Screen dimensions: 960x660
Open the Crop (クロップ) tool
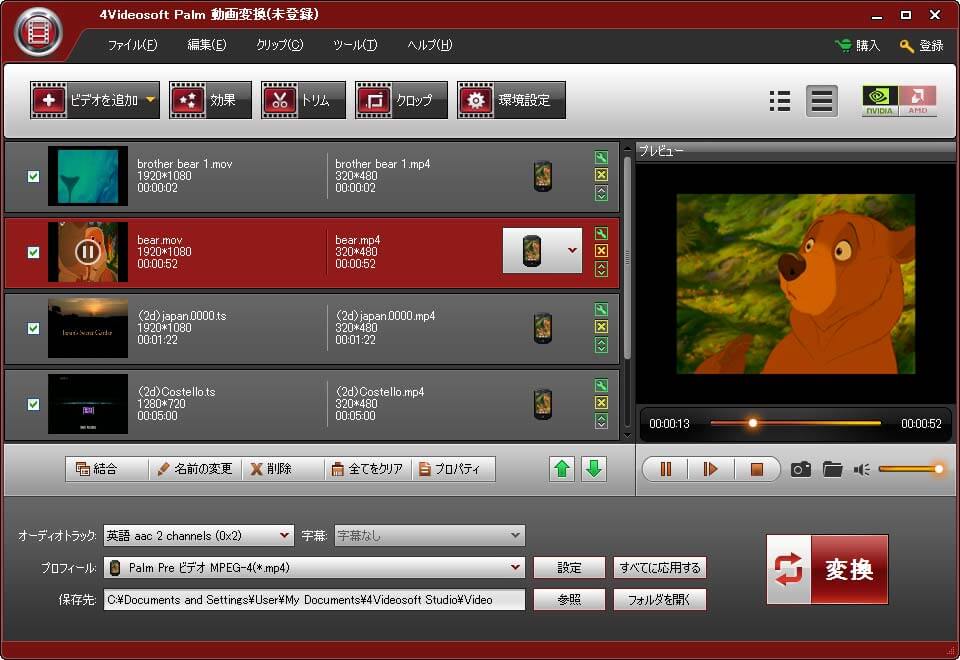(401, 100)
